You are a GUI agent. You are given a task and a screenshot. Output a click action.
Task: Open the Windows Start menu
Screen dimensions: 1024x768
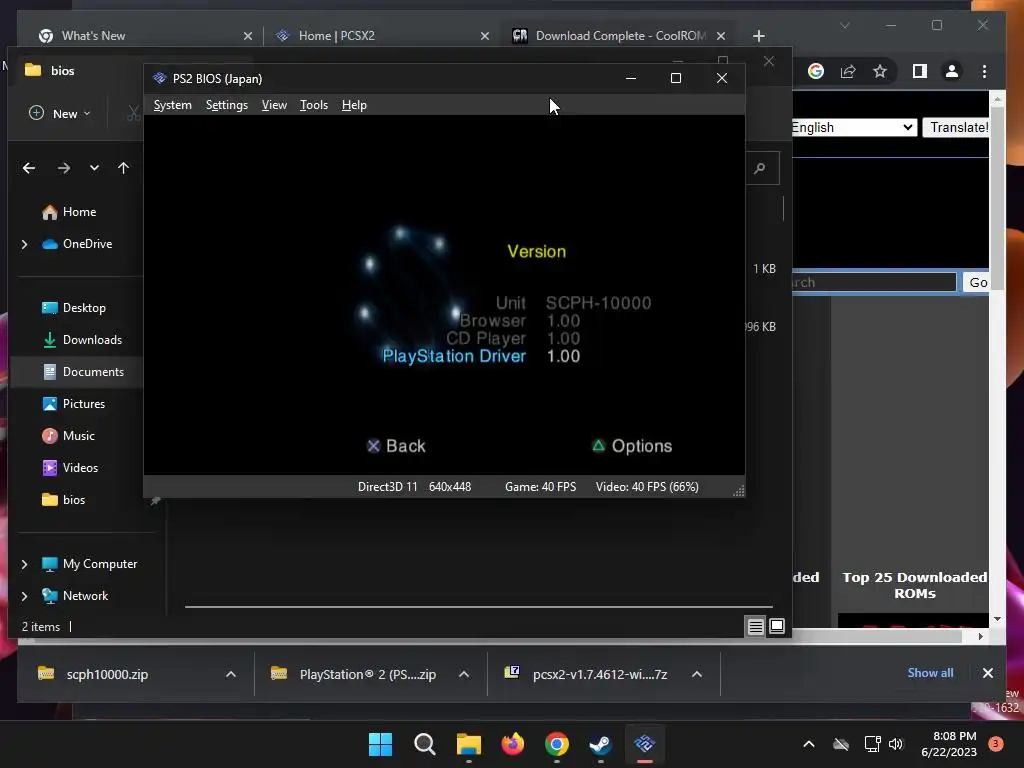click(x=380, y=744)
